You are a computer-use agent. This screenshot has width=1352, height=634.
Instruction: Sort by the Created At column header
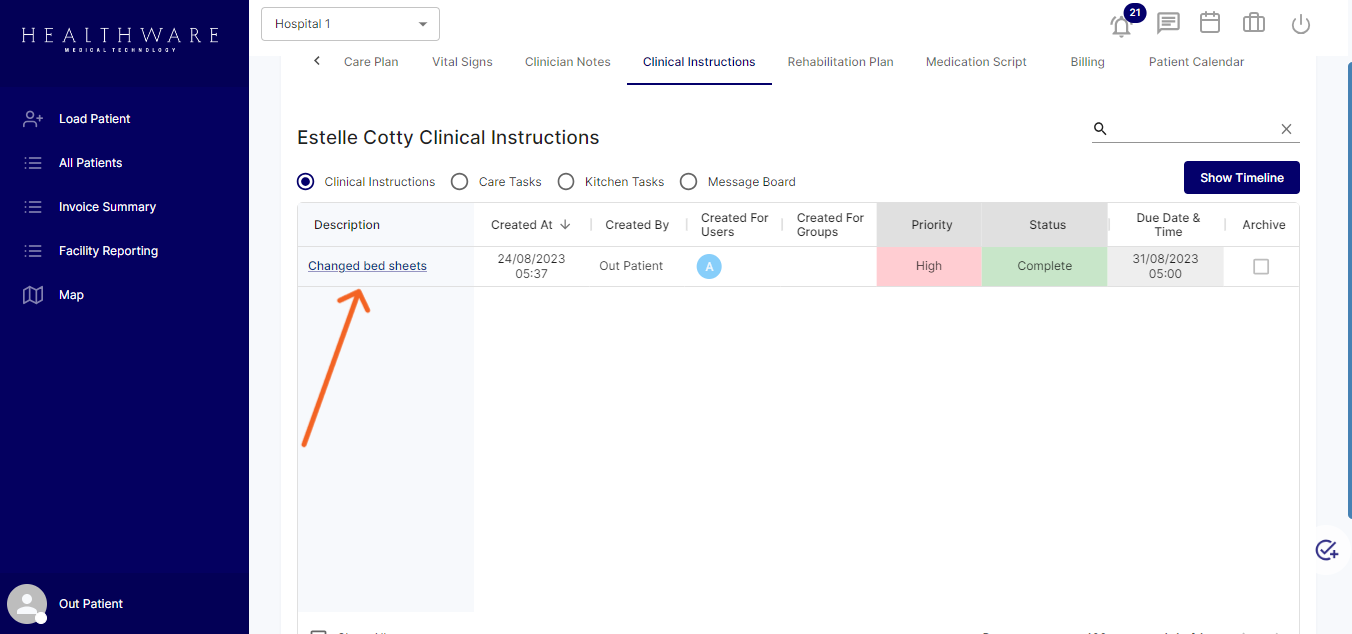(x=530, y=225)
